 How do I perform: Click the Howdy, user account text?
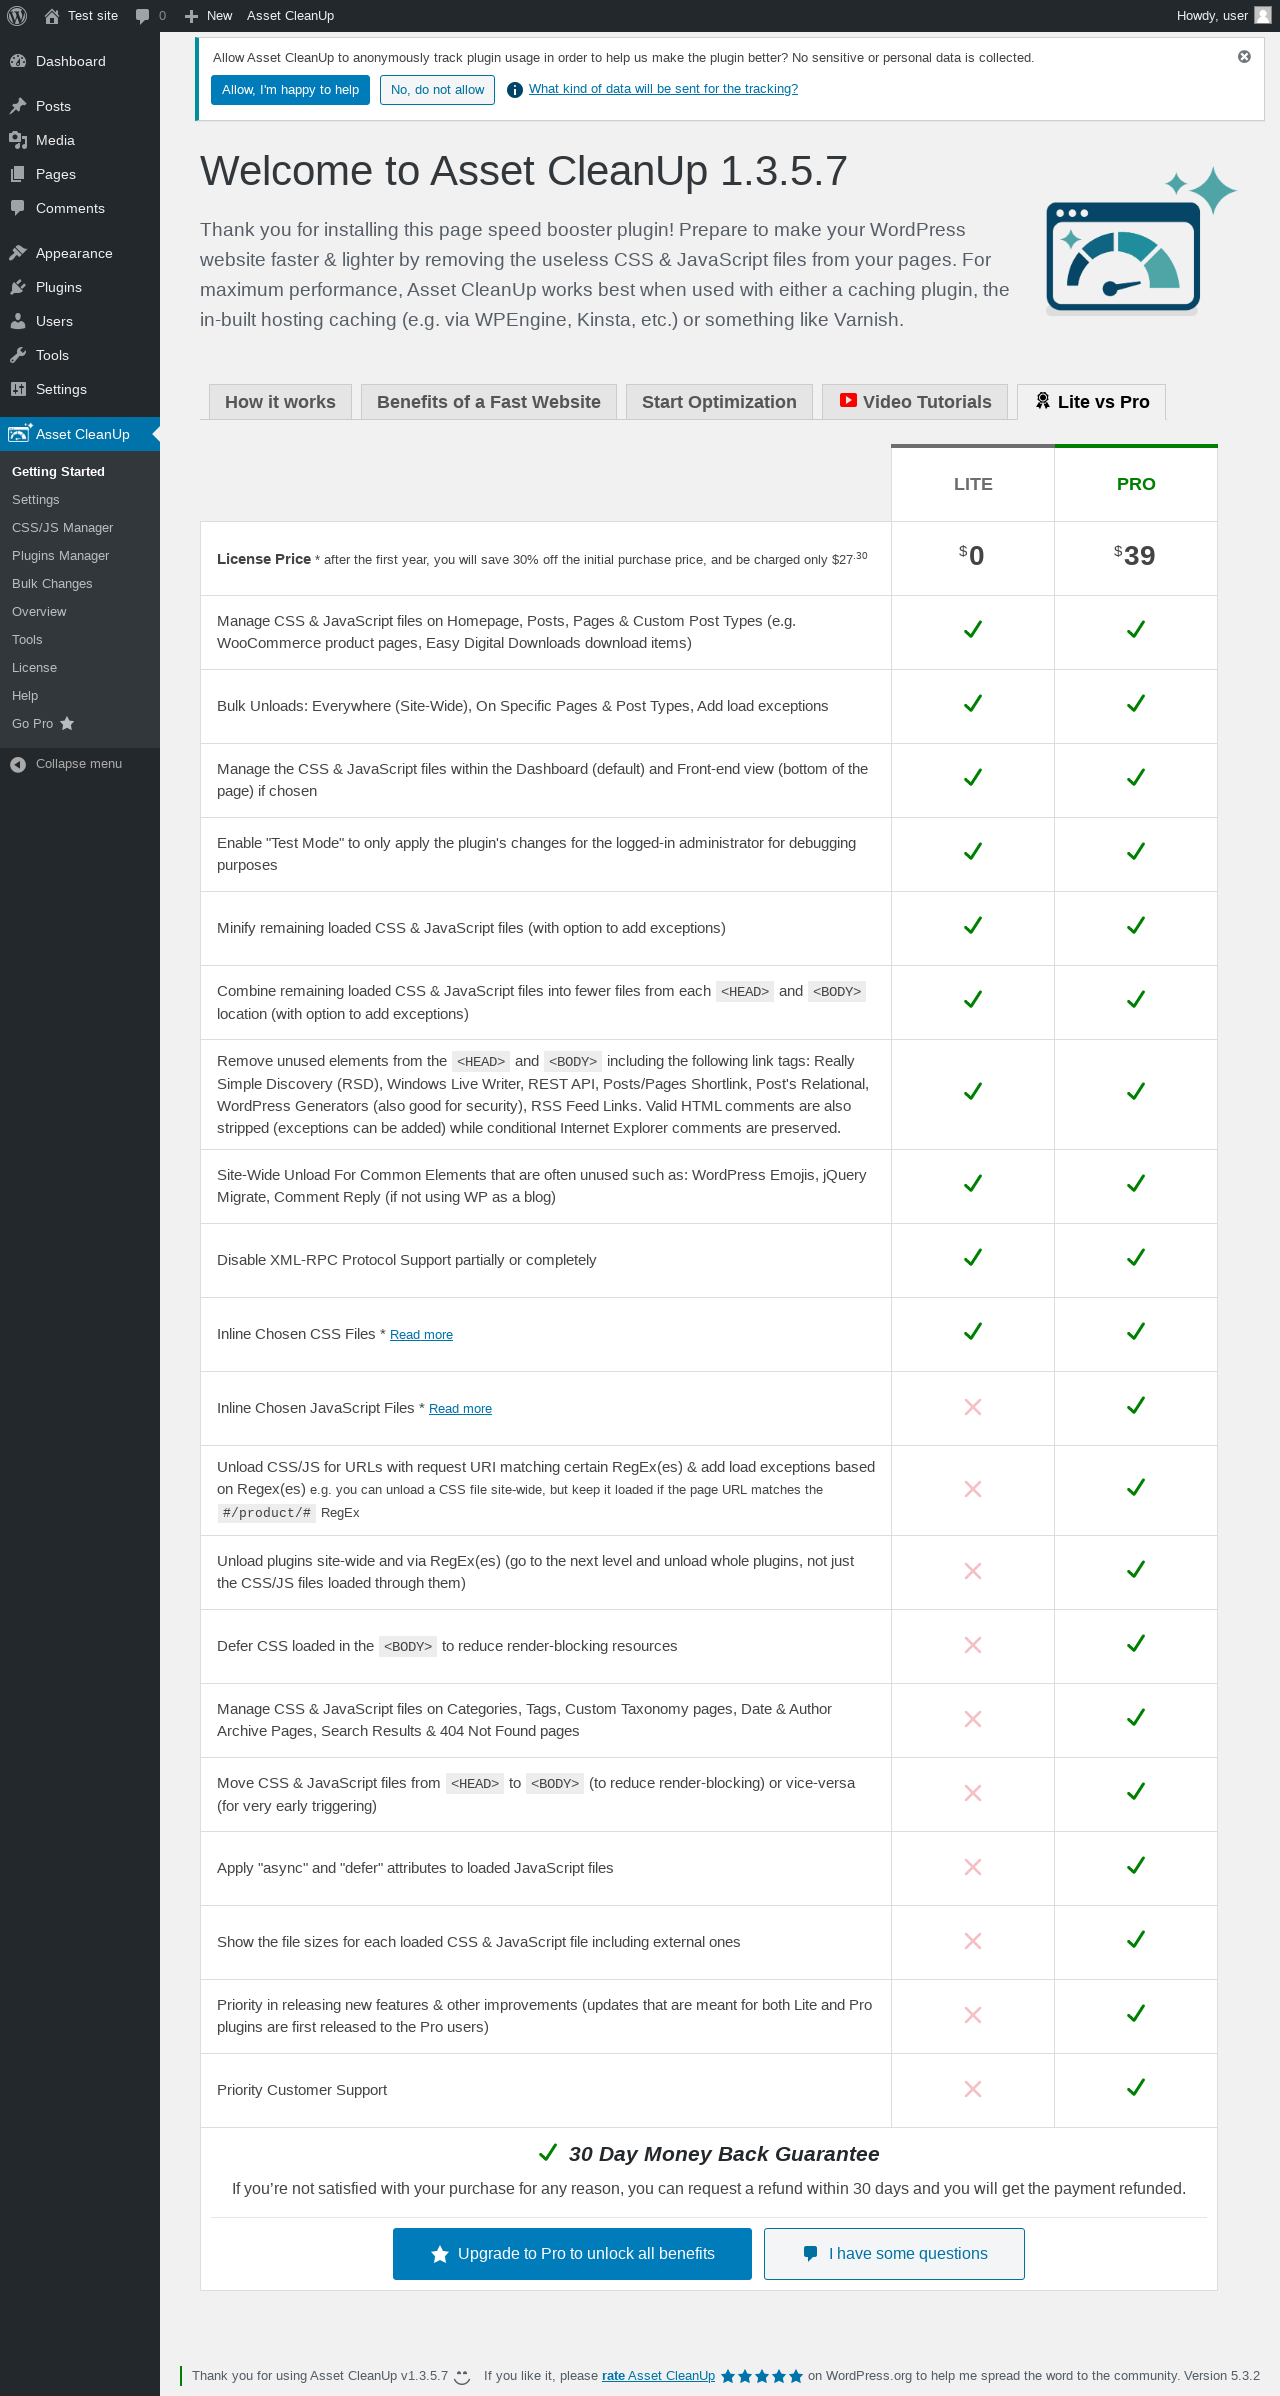click(x=1212, y=16)
